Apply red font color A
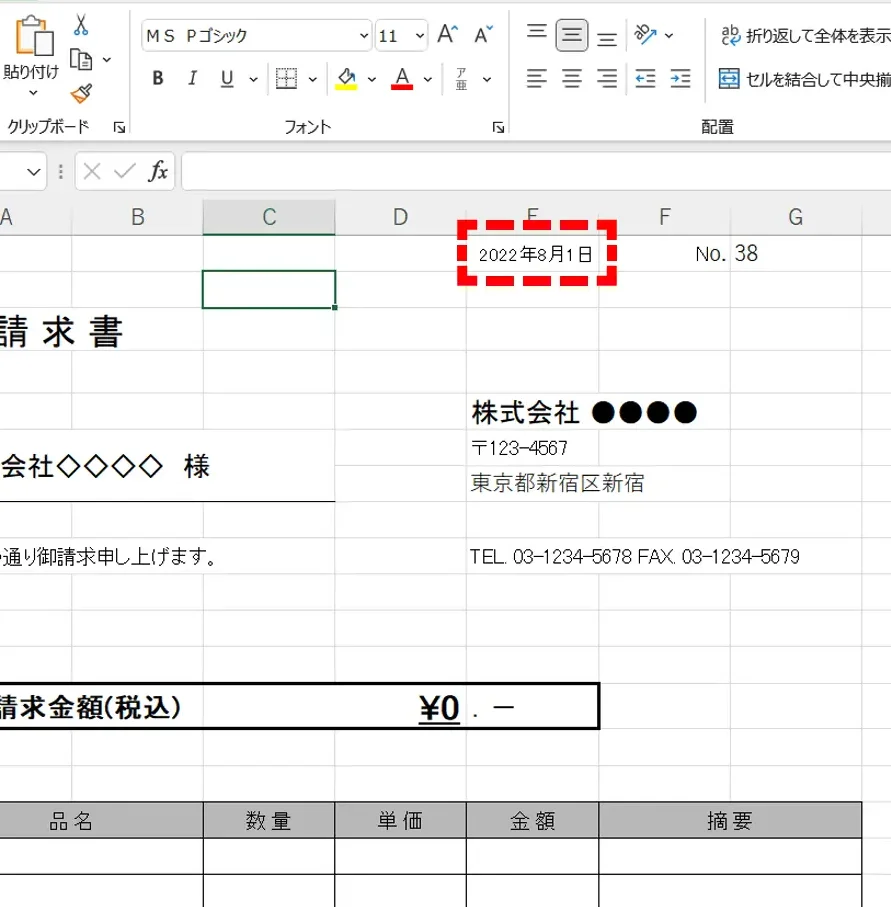Viewport: 891px width, 907px height. (x=402, y=79)
